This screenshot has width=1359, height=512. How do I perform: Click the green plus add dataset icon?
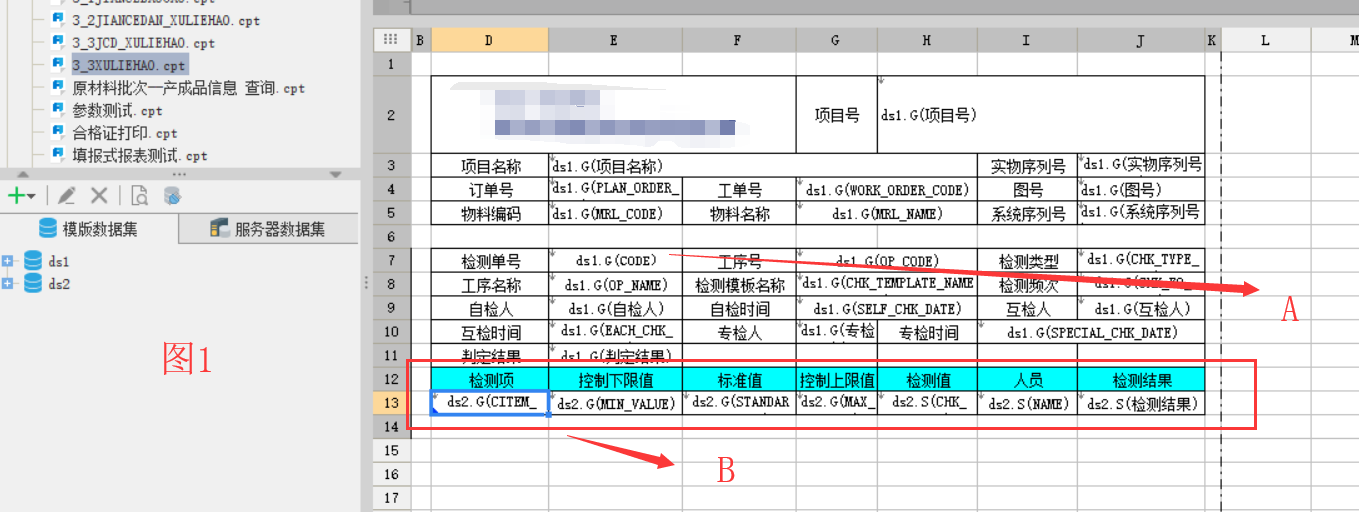(x=16, y=196)
